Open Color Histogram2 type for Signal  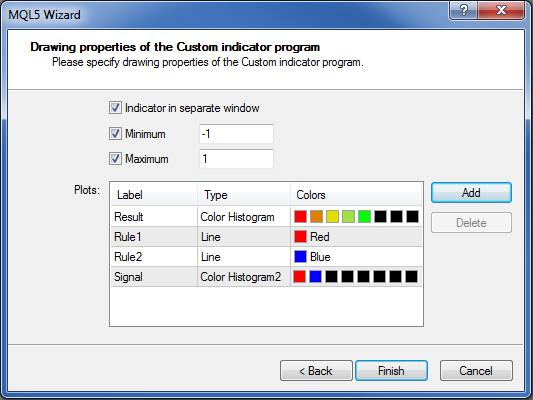[244, 277]
